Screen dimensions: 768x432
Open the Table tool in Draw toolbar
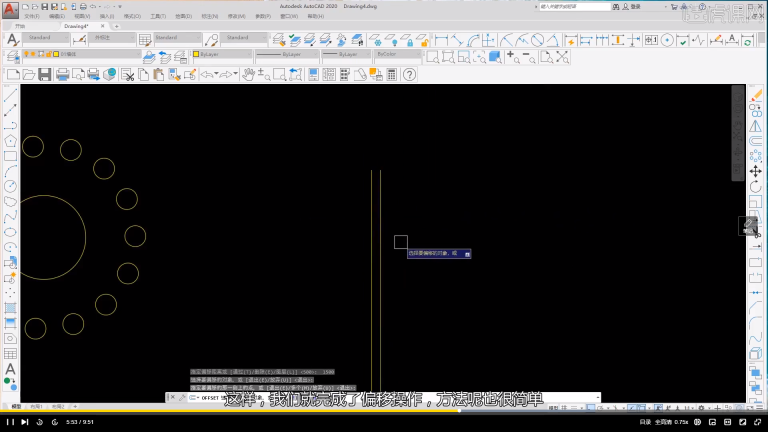point(10,354)
